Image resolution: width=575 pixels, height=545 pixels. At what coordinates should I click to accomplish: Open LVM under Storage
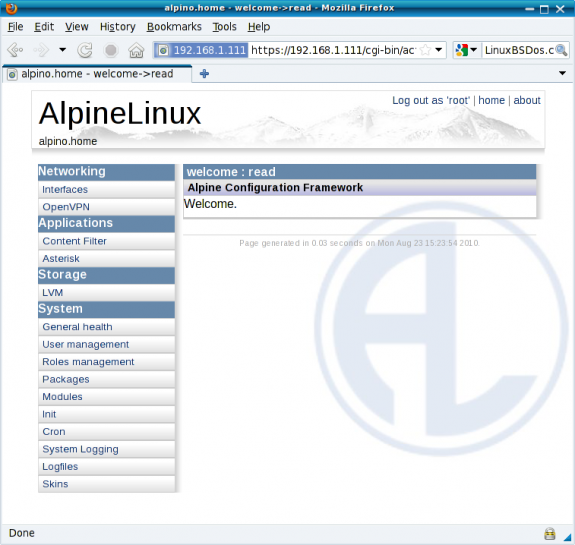tap(106, 293)
